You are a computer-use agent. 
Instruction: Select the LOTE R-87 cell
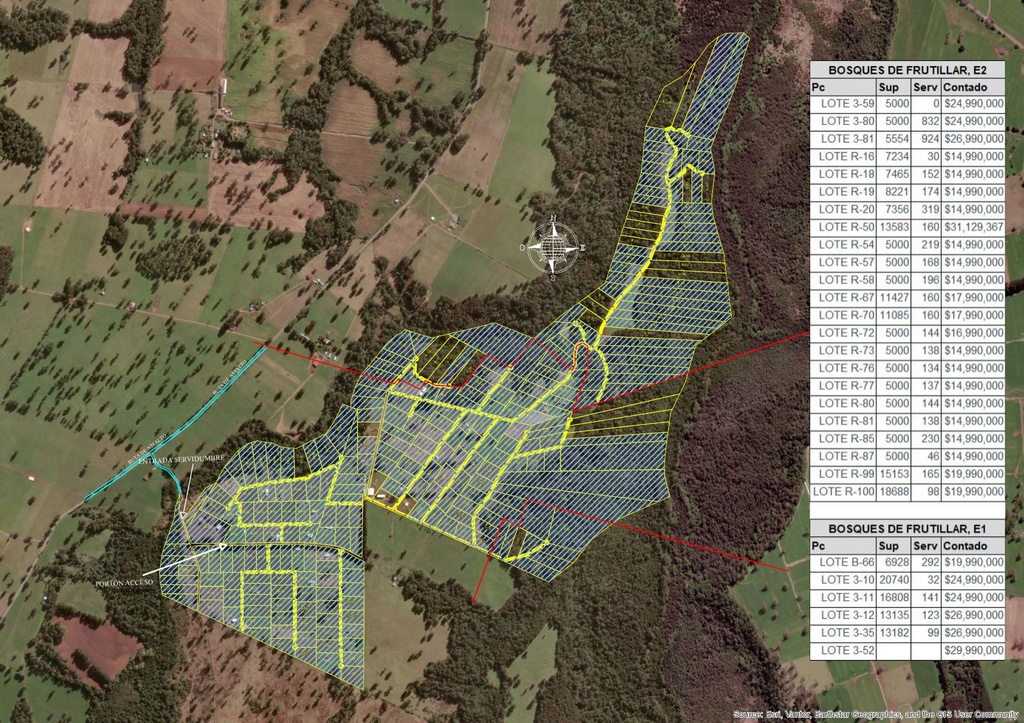[x=843, y=457]
